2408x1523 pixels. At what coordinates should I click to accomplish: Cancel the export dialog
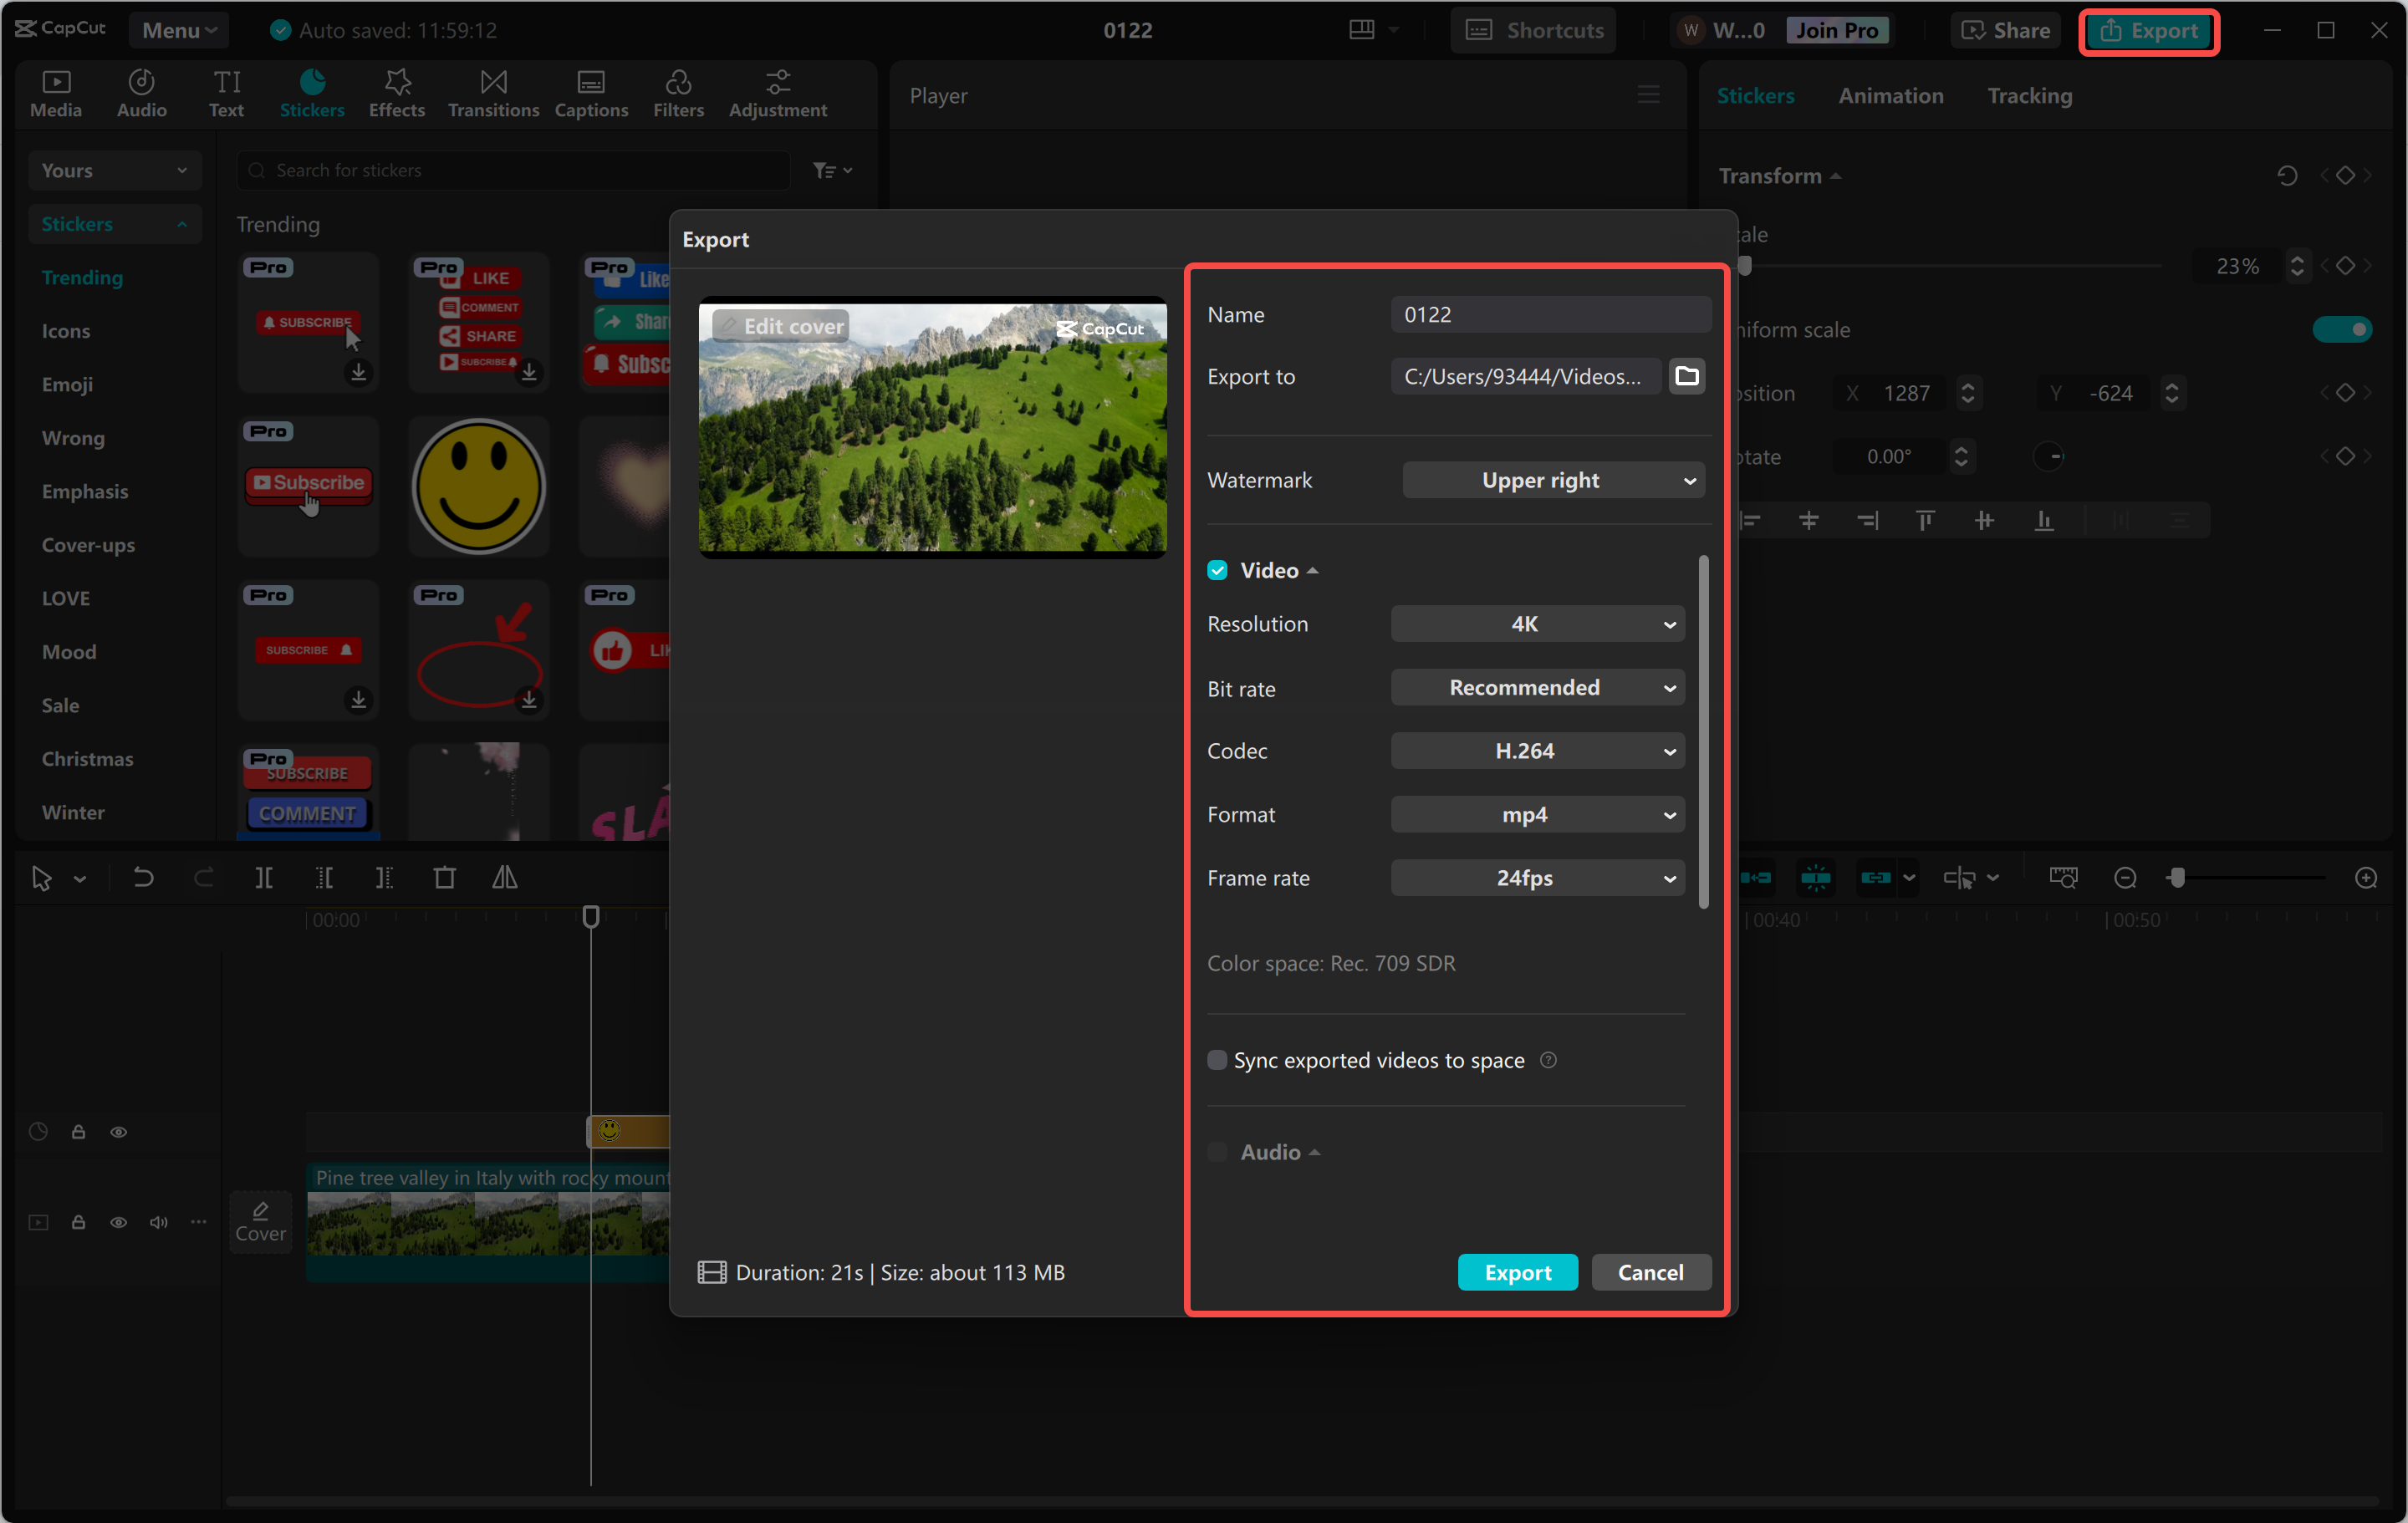click(x=1650, y=1272)
